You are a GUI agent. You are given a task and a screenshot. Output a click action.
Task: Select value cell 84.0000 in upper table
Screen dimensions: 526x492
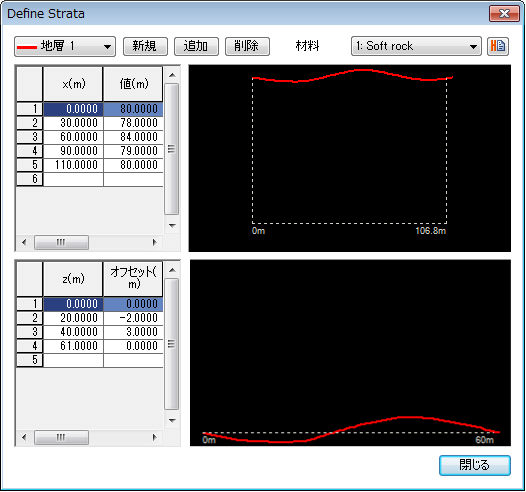click(x=133, y=137)
